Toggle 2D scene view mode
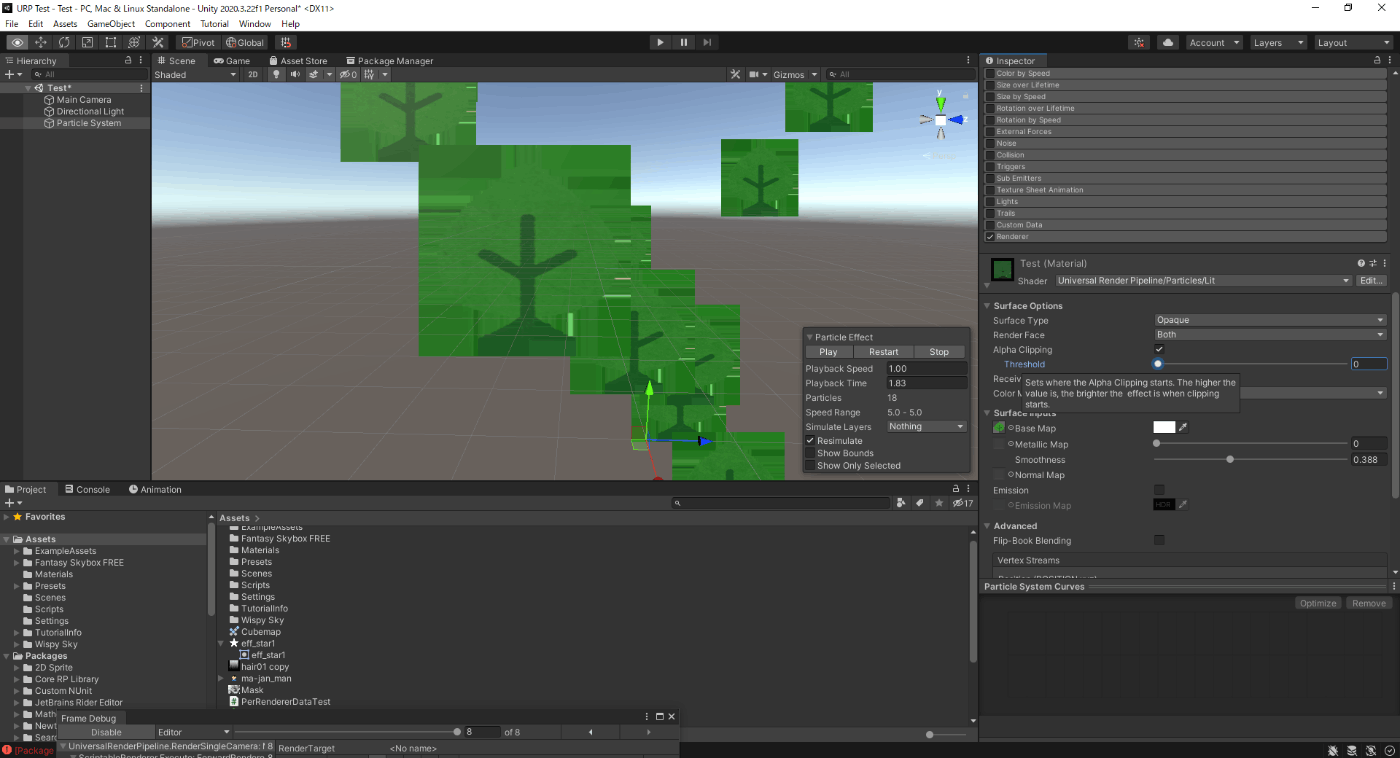Viewport: 1400px width, 758px height. coord(253,75)
